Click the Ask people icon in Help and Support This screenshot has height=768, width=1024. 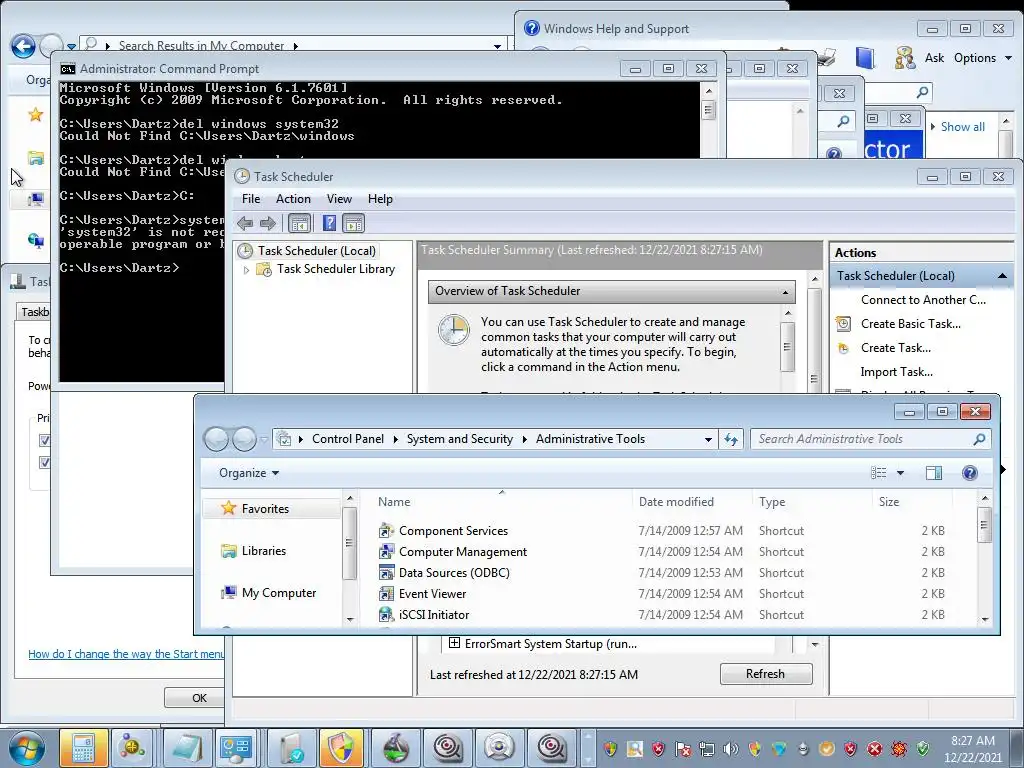click(905, 58)
